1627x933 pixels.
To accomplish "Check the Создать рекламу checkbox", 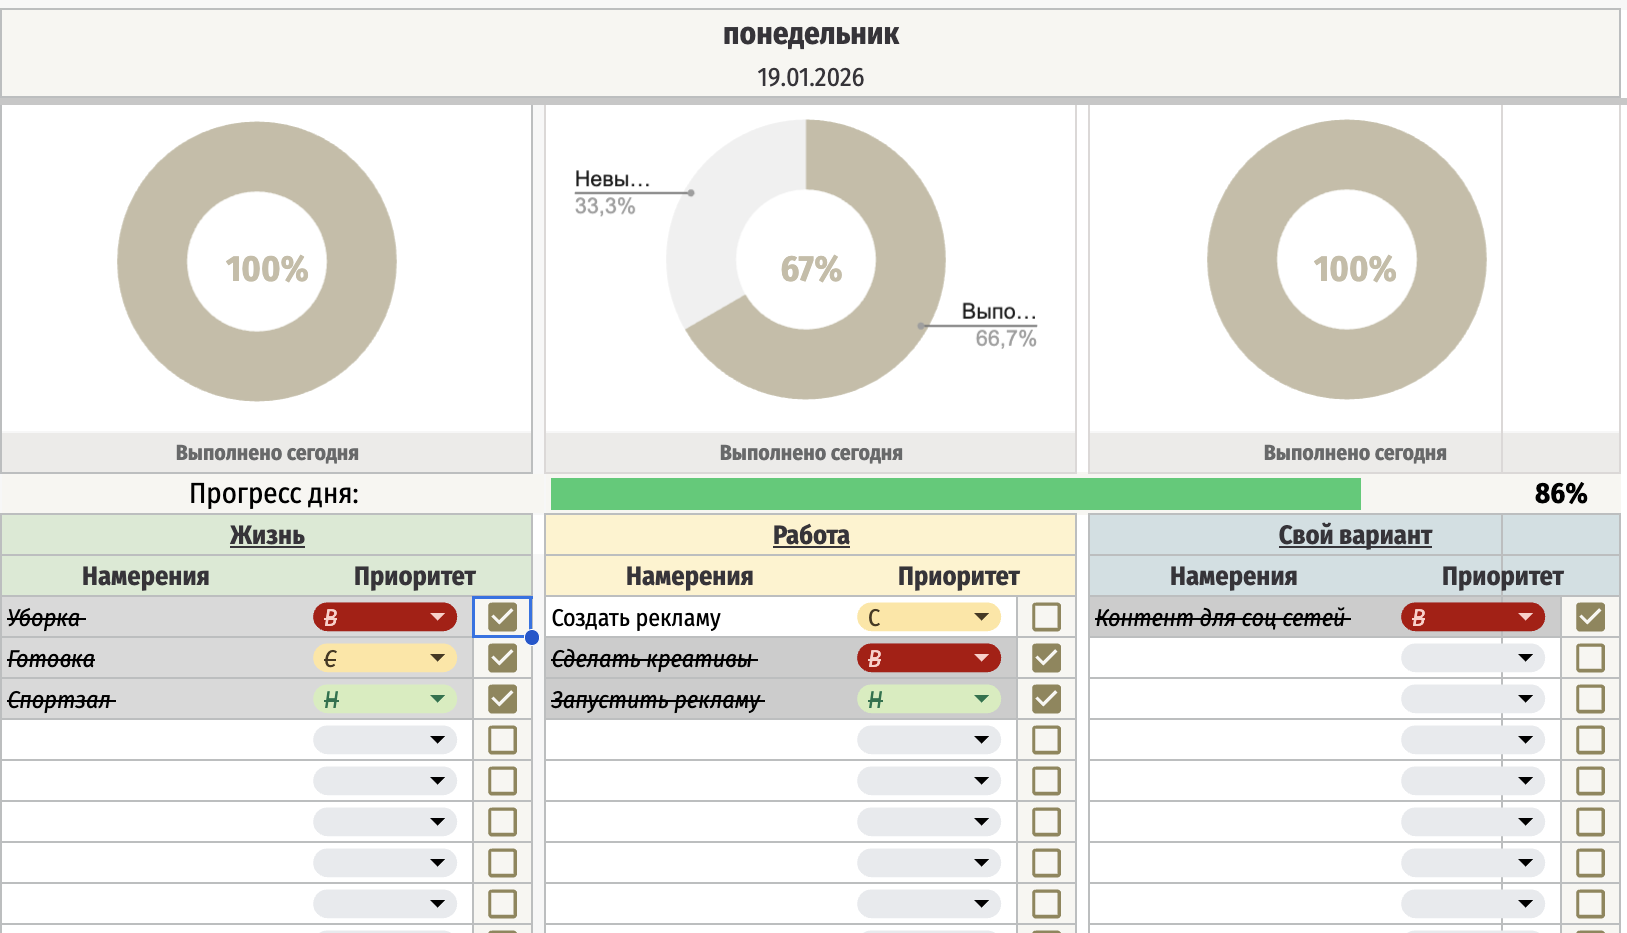I will pos(1046,617).
